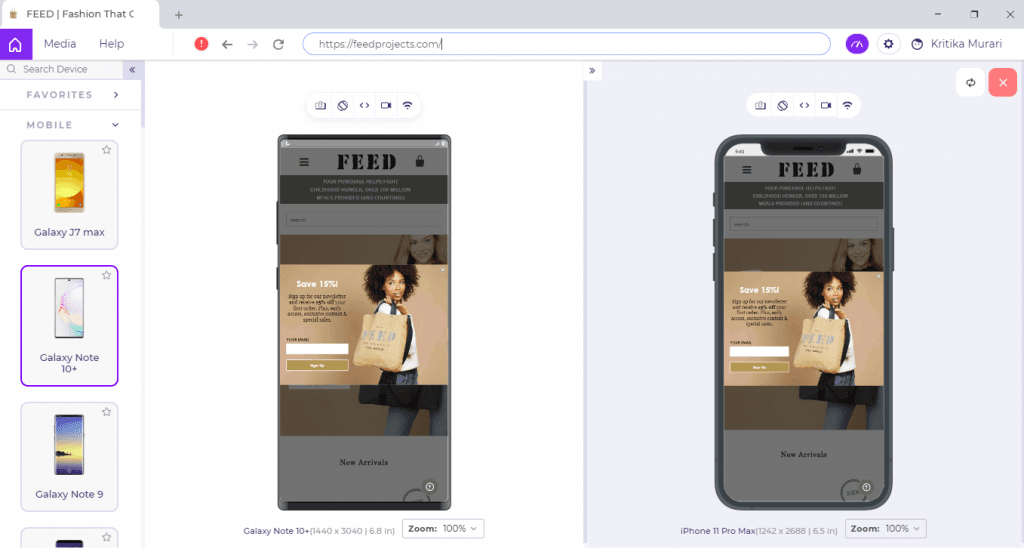Viewport: 1024px width, 549px height.
Task: Collapse the device sidebar with double chevron
Action: click(132, 69)
